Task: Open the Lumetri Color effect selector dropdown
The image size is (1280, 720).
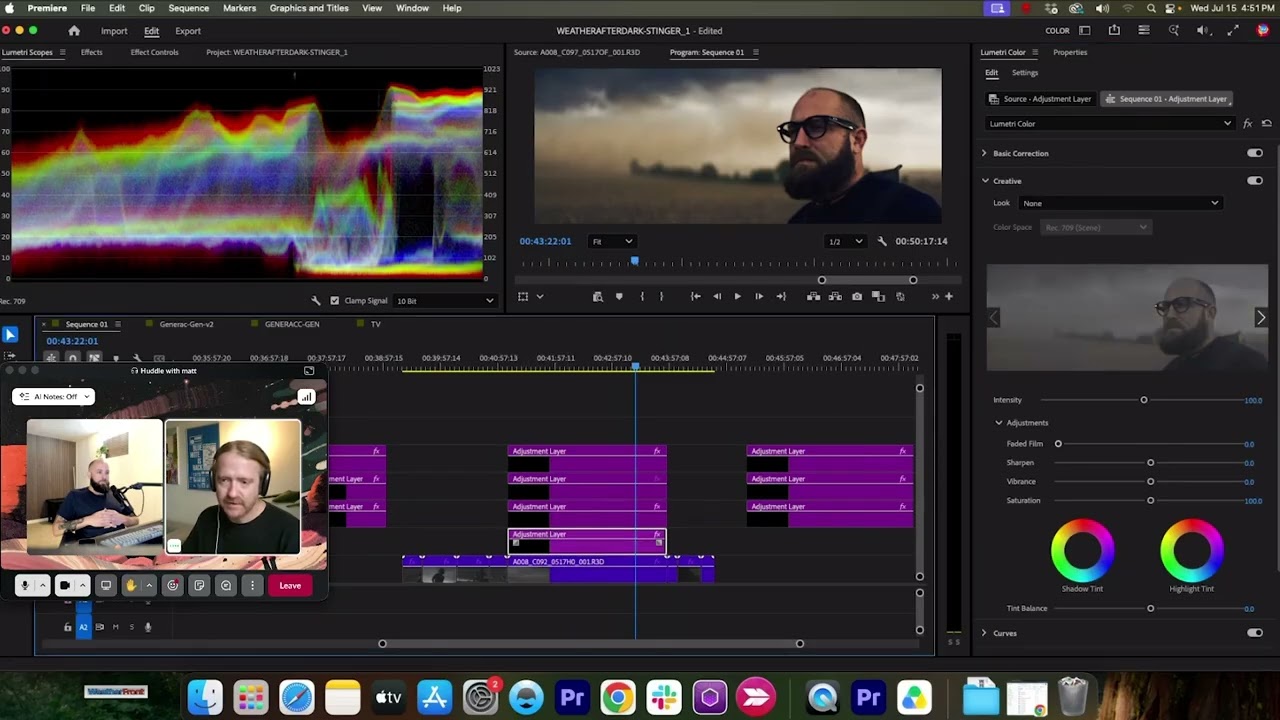Action: [1110, 124]
